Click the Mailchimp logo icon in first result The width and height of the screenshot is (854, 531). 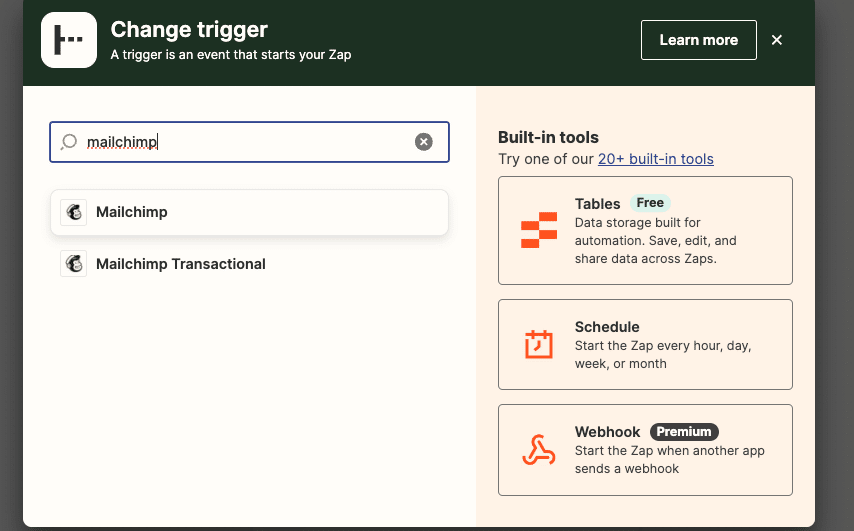[74, 212]
